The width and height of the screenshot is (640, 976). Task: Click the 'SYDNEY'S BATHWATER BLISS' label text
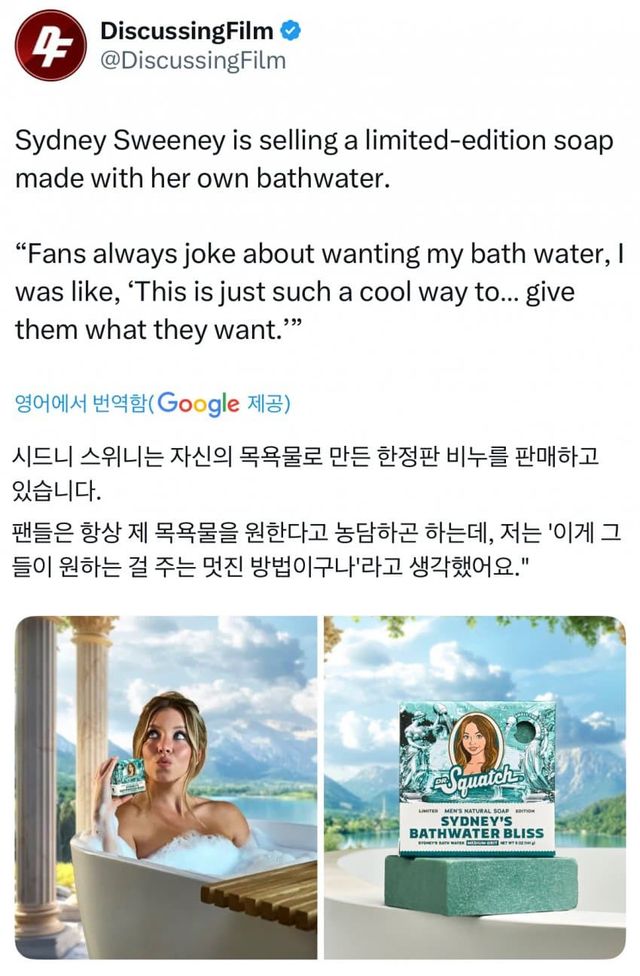pos(476,827)
